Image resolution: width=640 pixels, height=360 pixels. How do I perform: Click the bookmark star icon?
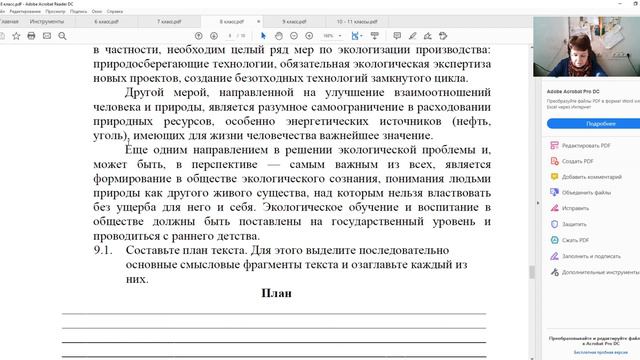coord(16,36)
